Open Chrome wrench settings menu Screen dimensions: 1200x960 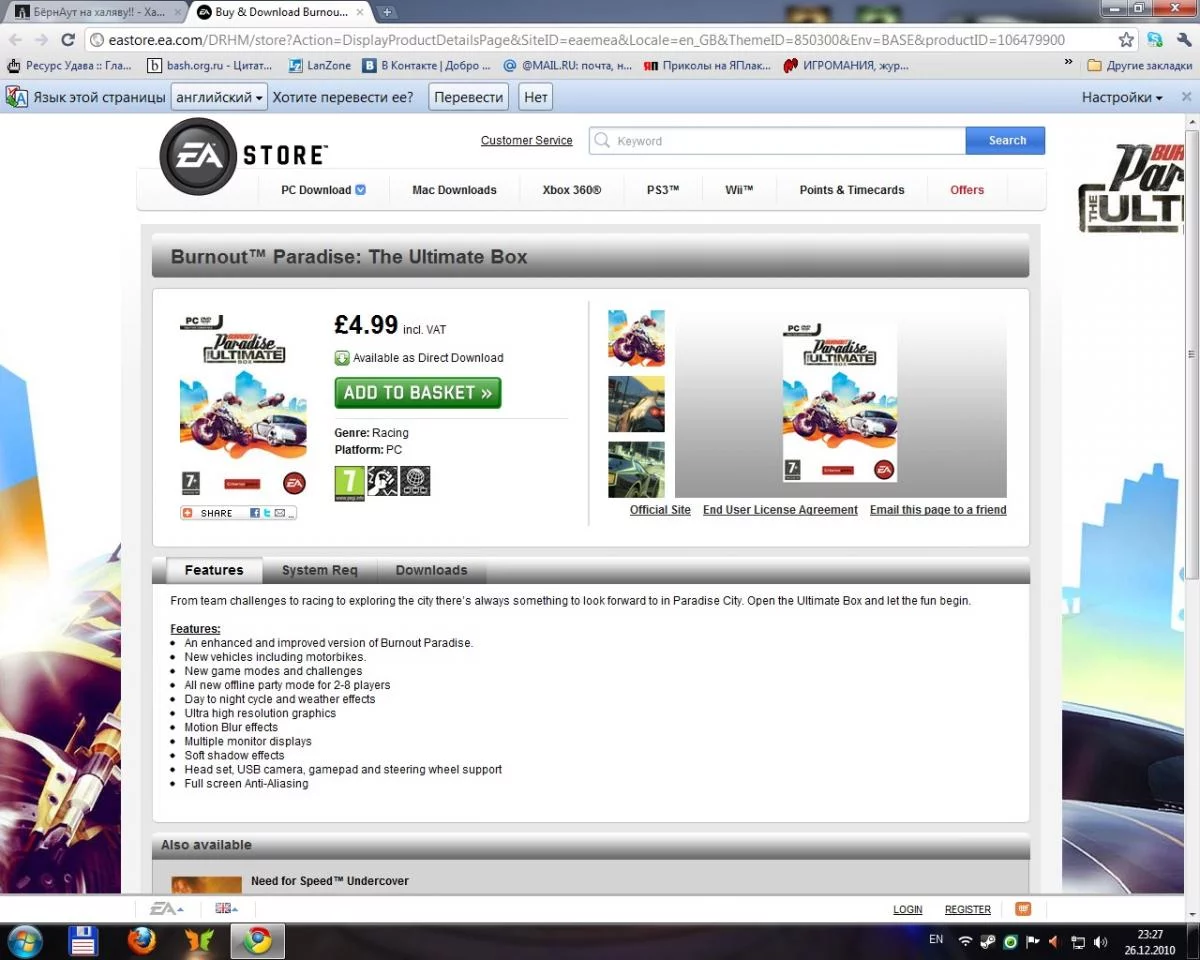(x=1184, y=40)
